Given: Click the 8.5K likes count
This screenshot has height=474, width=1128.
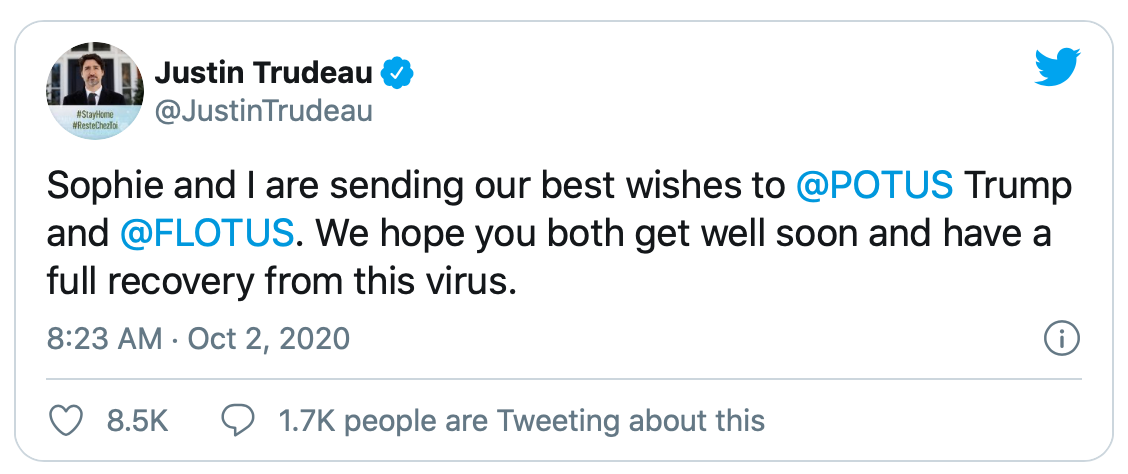Looking at the screenshot, I should pos(137,421).
